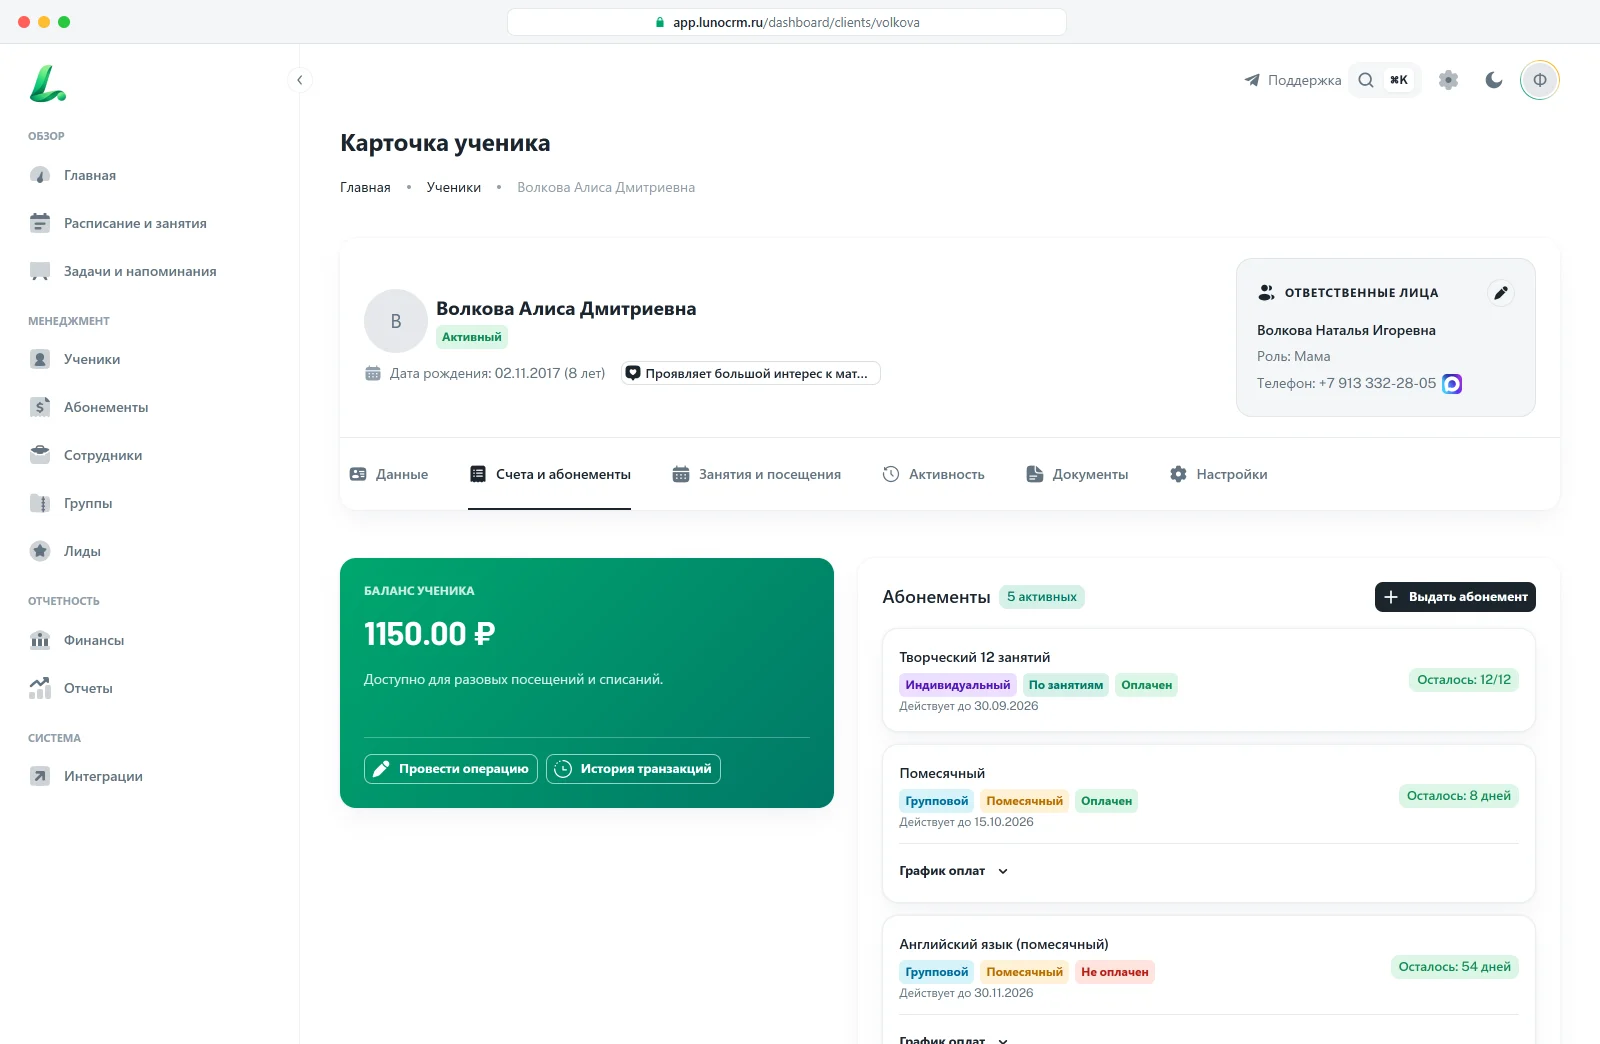The height and width of the screenshot is (1044, 1600).
Task: Click the Интеграции arrow icon
Action: pos(40,776)
